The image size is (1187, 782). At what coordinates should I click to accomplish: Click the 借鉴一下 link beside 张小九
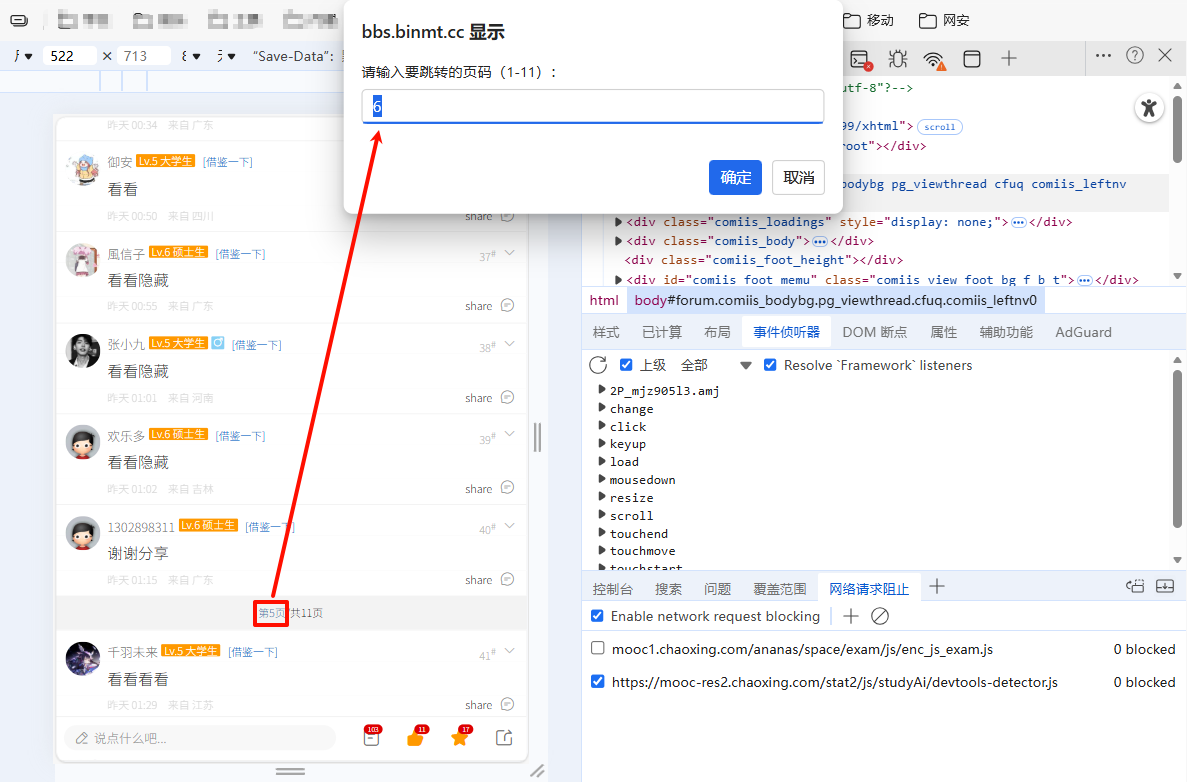(257, 344)
